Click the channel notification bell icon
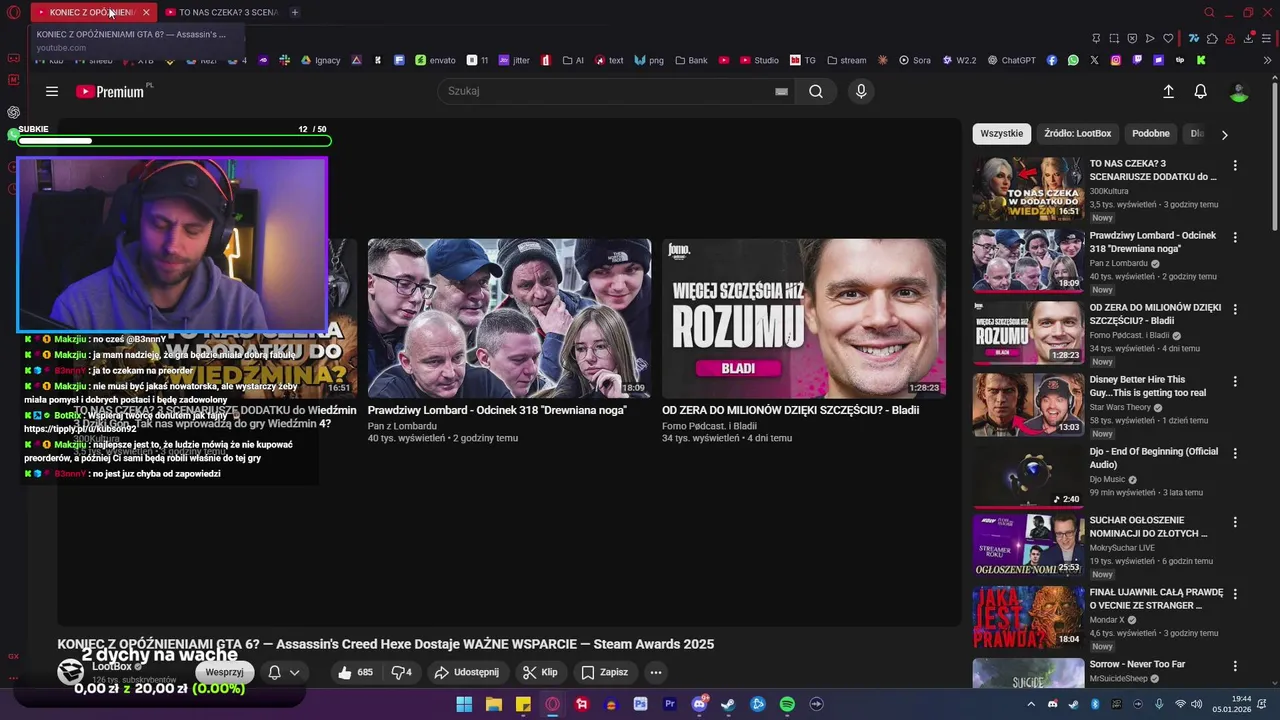 click(x=274, y=673)
